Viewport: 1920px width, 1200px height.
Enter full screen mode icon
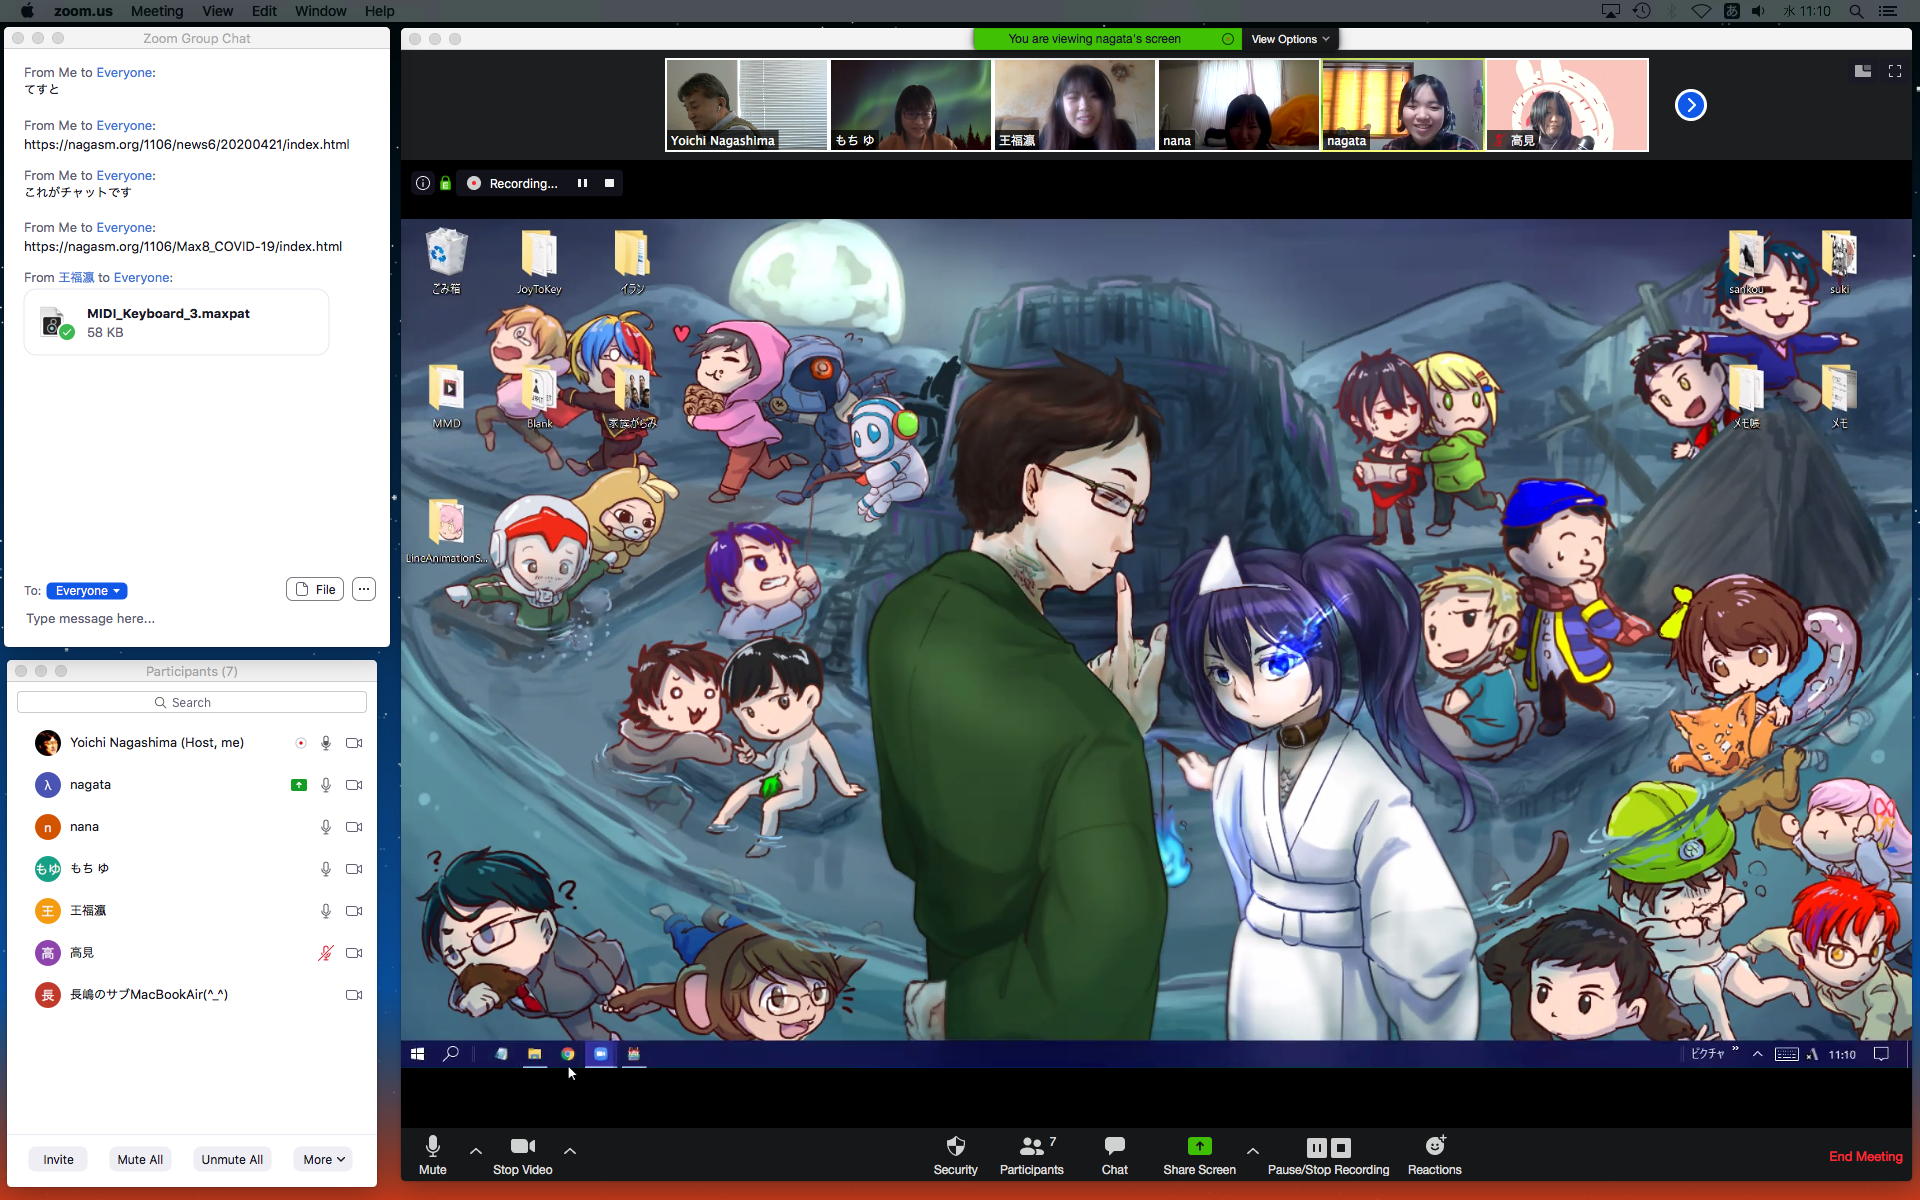[1894, 71]
